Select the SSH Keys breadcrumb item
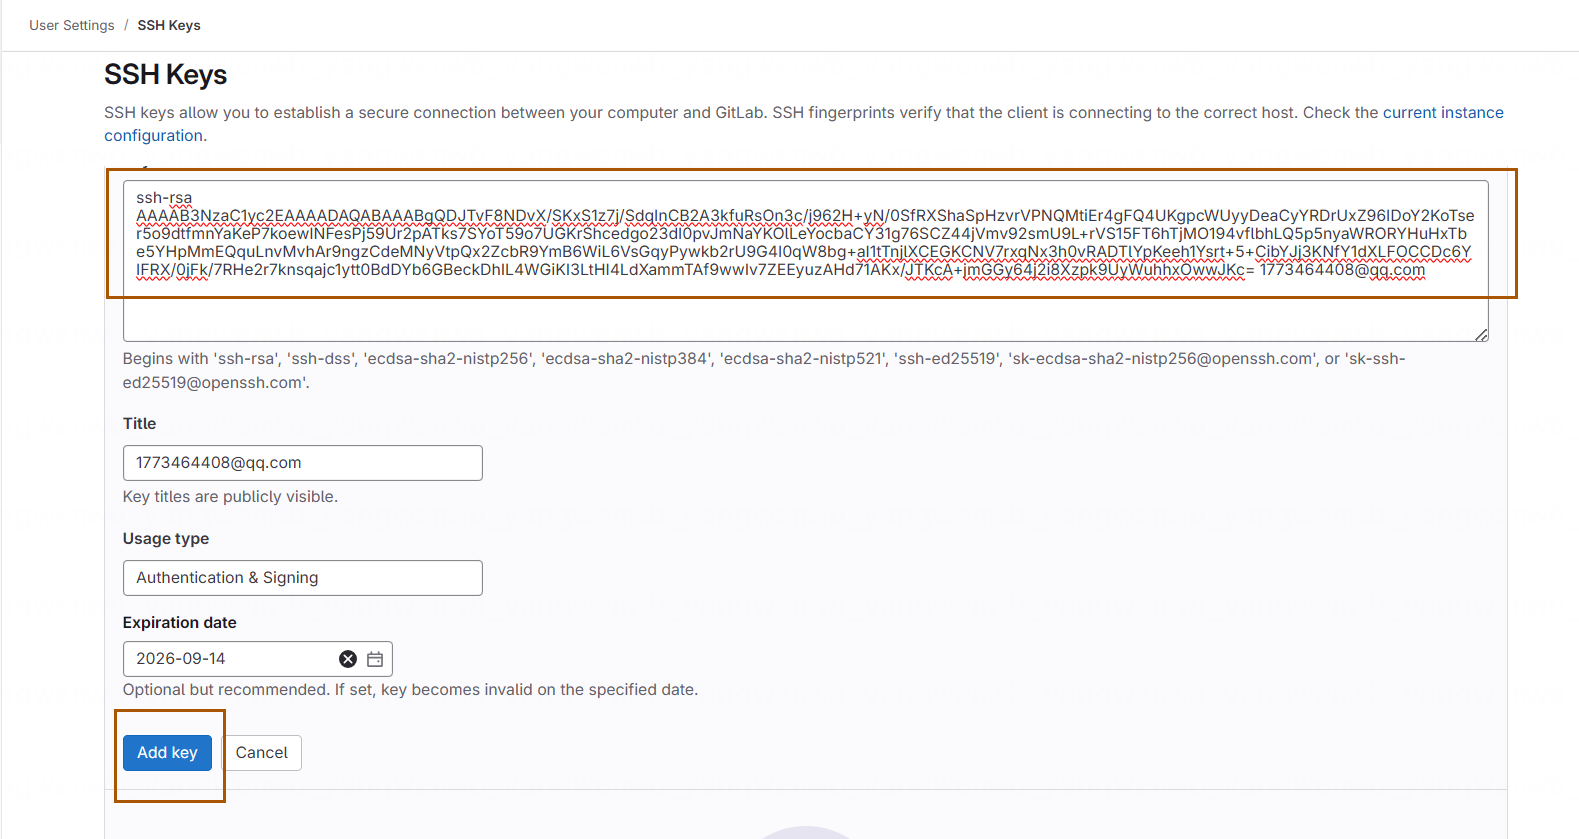Viewport: 1579px width, 839px height. pyautogui.click(x=169, y=25)
